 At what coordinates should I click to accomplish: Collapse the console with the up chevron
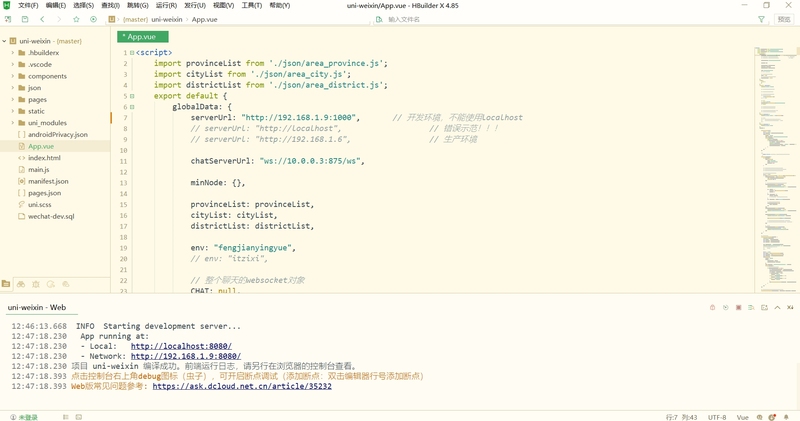[777, 307]
